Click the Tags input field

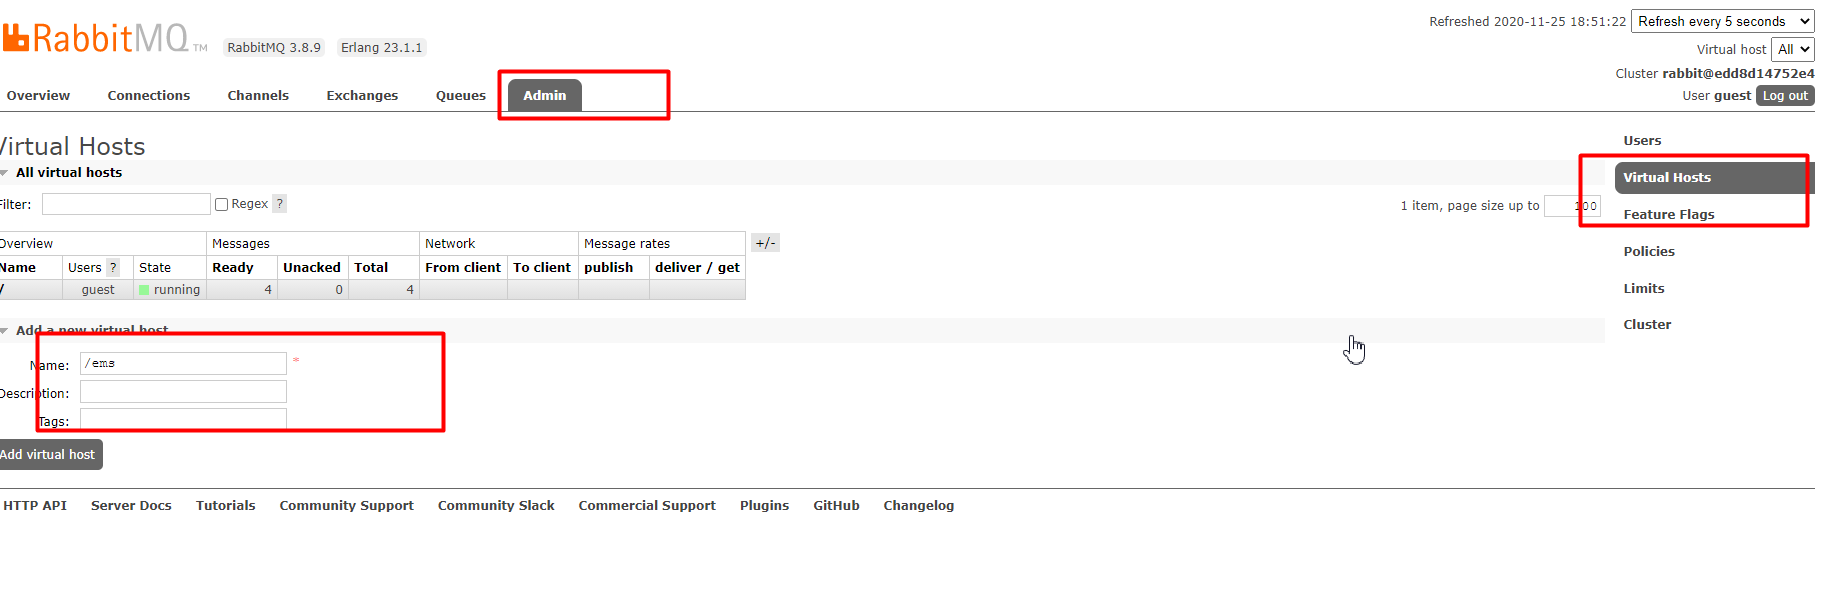click(183, 420)
